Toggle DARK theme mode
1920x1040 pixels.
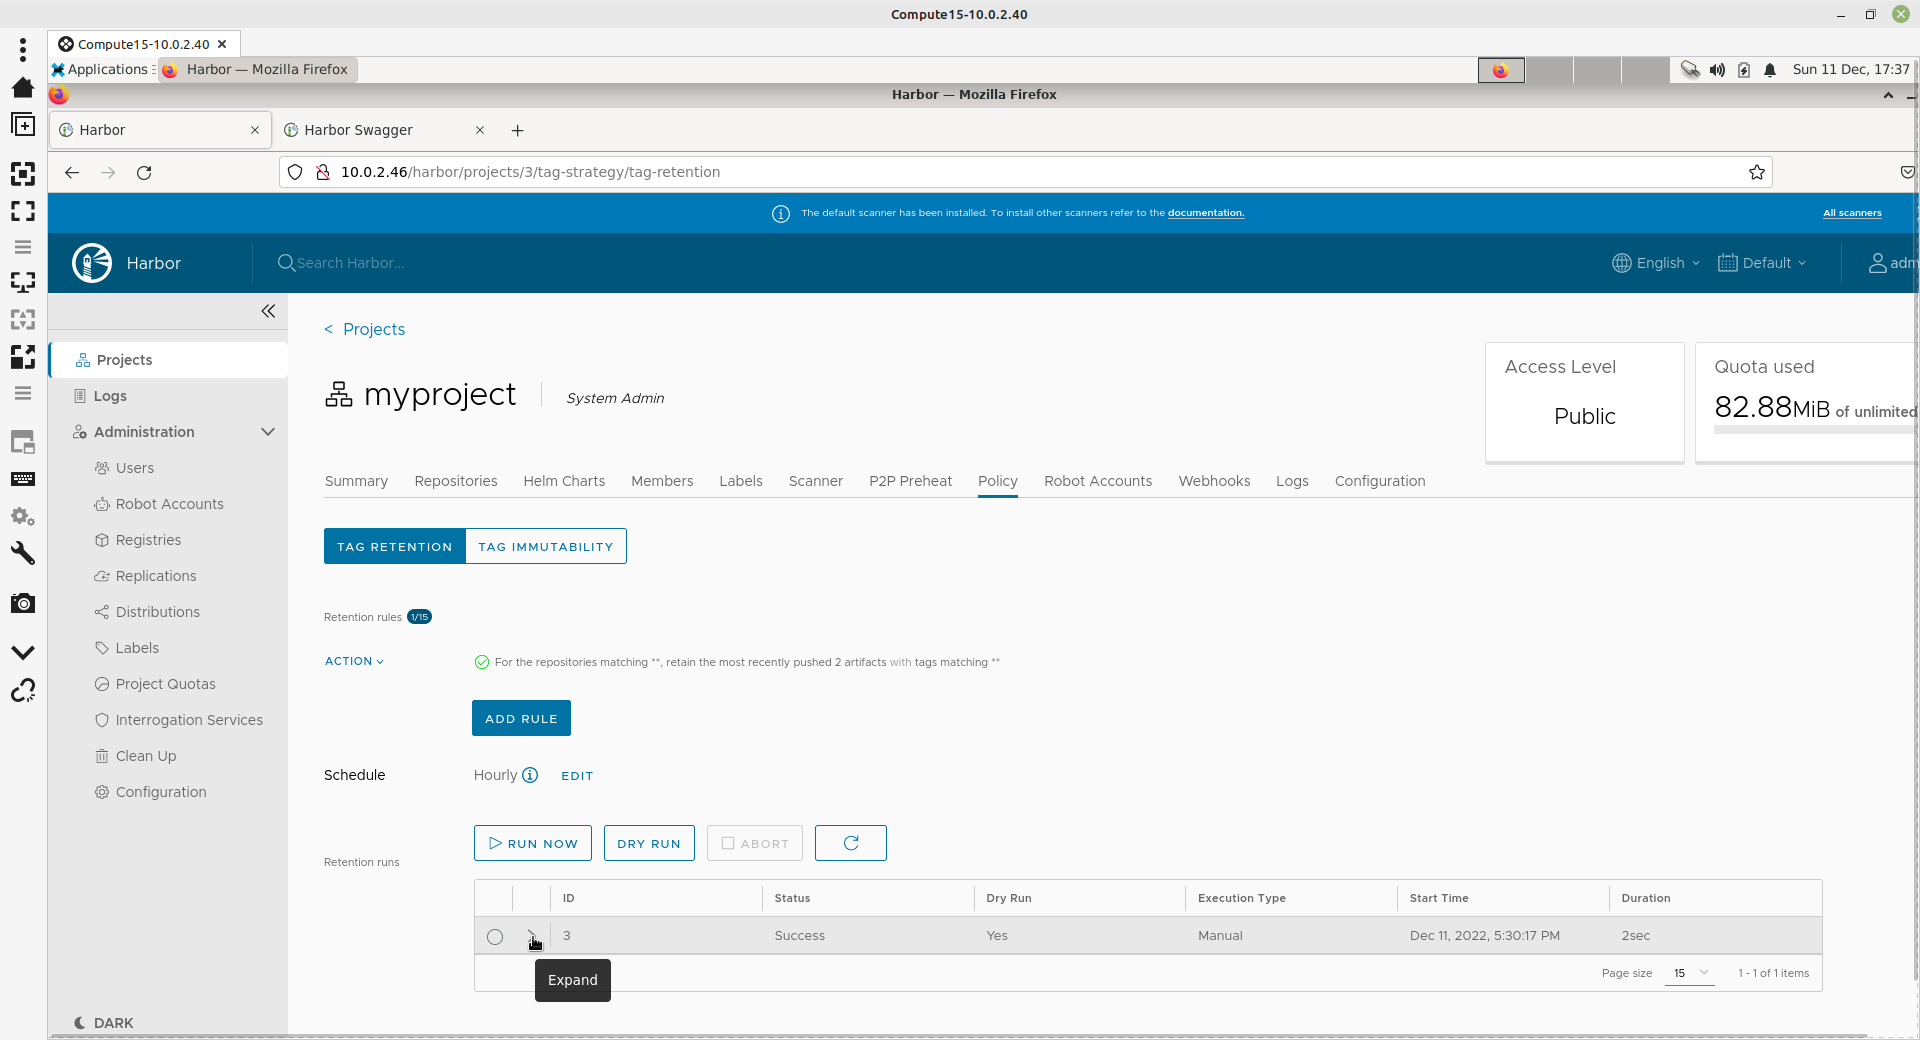click(x=104, y=1023)
